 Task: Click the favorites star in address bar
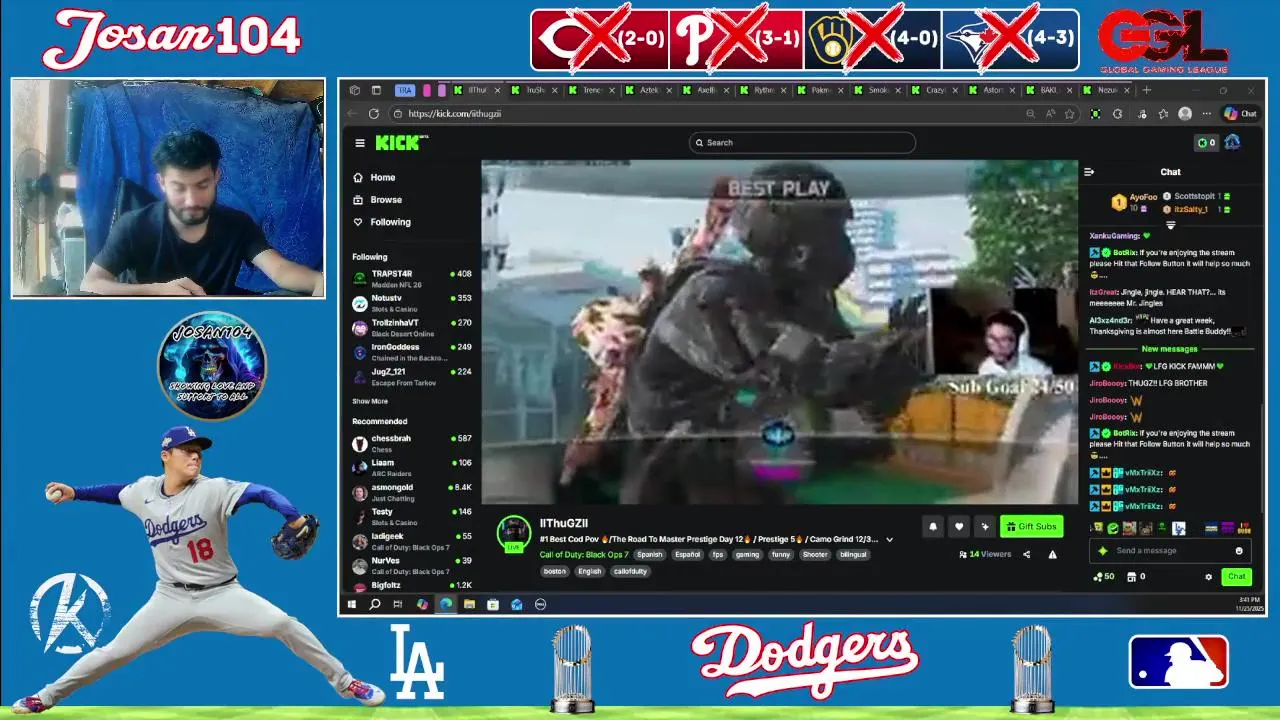(x=1069, y=114)
